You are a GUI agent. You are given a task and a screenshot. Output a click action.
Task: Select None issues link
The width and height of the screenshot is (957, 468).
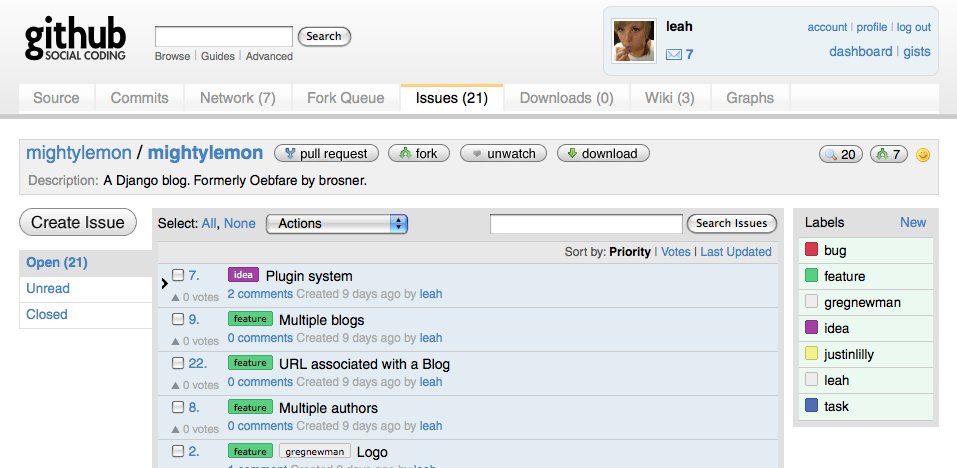point(239,224)
